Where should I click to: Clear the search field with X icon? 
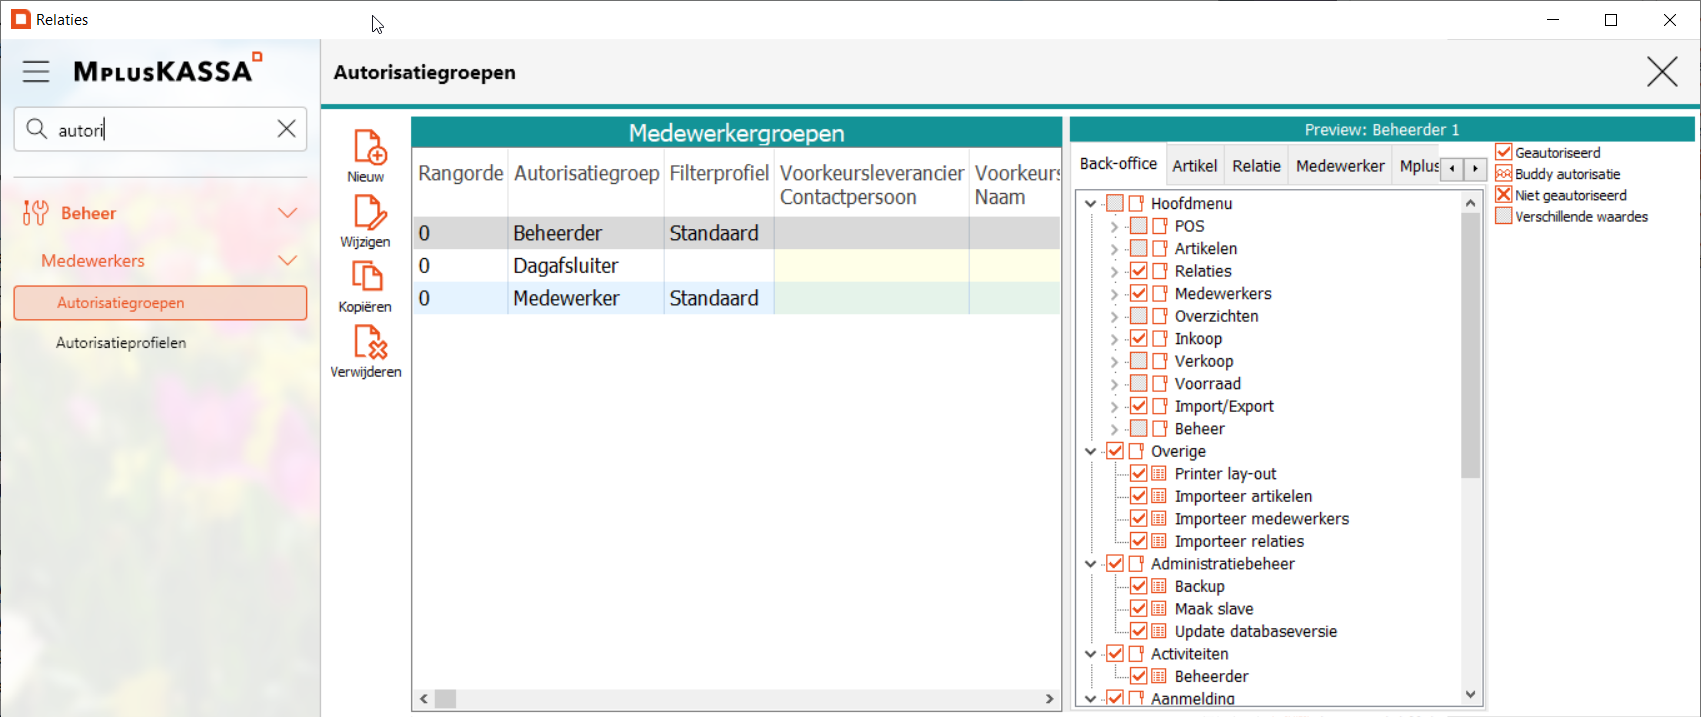point(286,129)
